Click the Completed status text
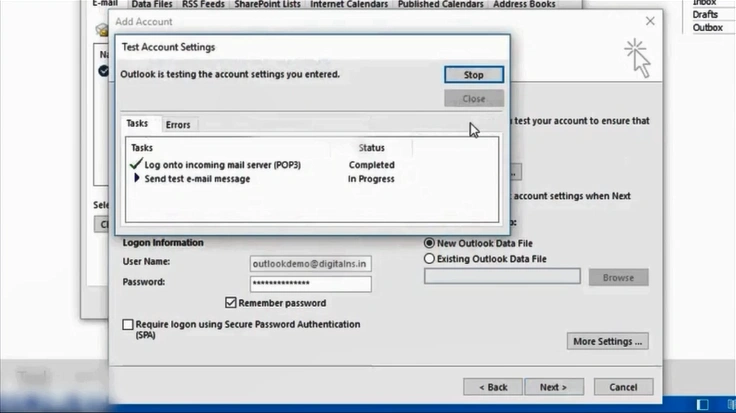This screenshot has height=413, width=736. coord(371,165)
